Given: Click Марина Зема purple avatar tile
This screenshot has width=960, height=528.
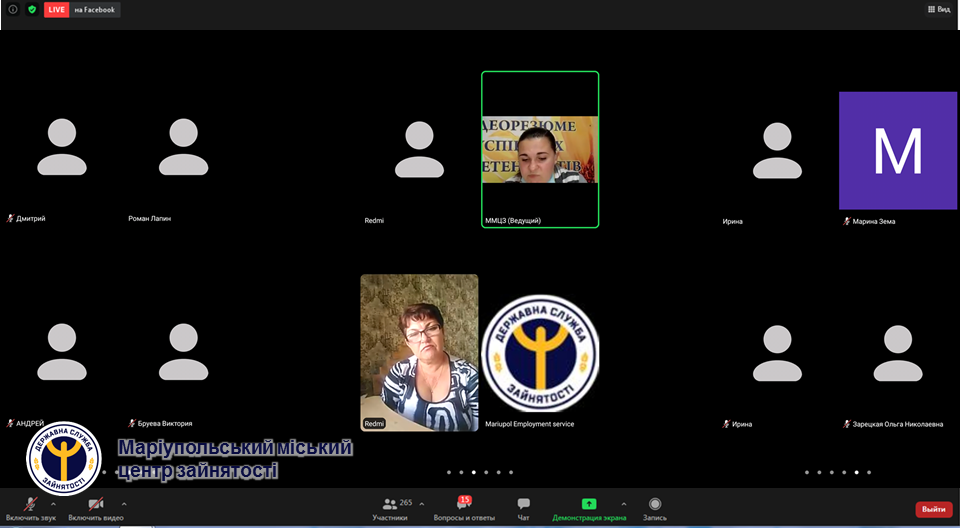Looking at the screenshot, I should click(x=897, y=150).
